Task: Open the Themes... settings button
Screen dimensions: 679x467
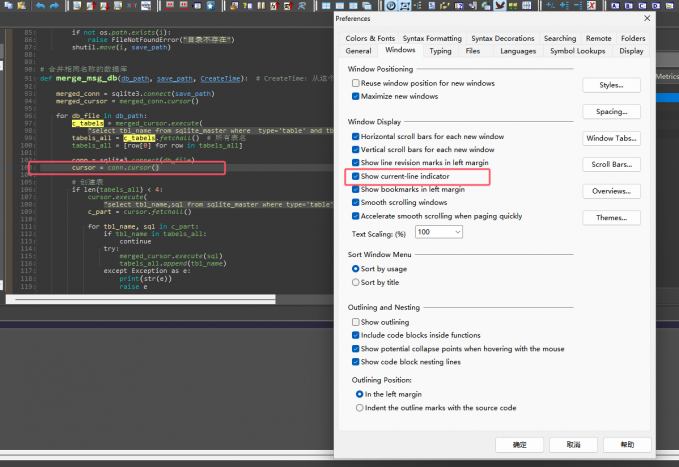Action: (611, 217)
